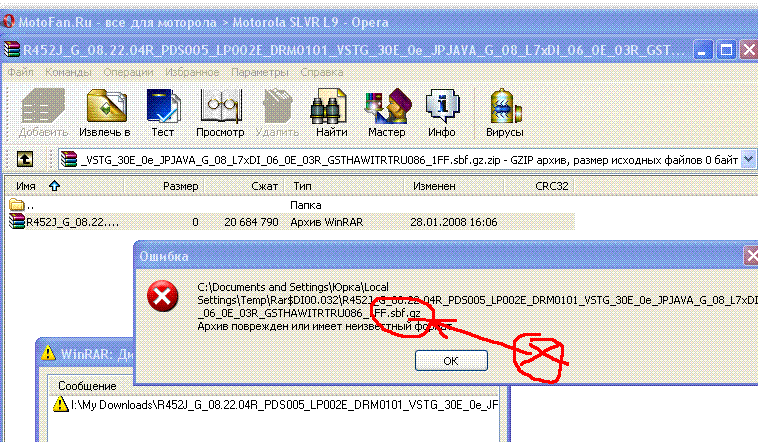
Task: Click the Opera logo in browser title bar
Action: (8, 22)
